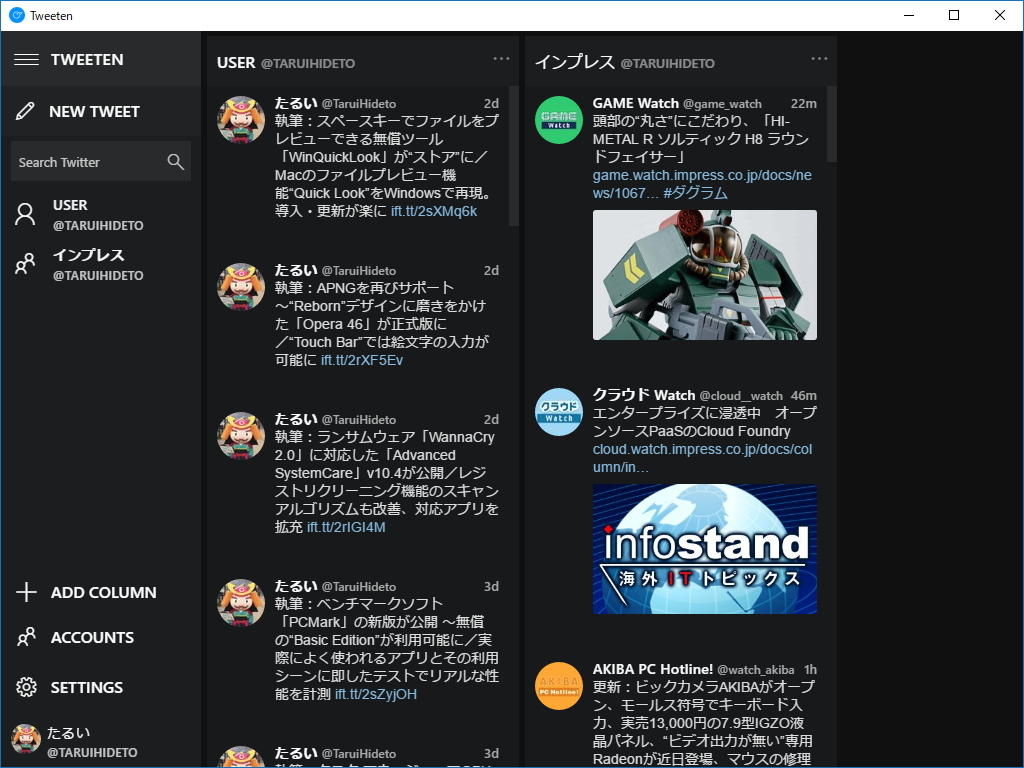Click the search magnifier icon
The width and height of the screenshot is (1024, 768).
[174, 161]
